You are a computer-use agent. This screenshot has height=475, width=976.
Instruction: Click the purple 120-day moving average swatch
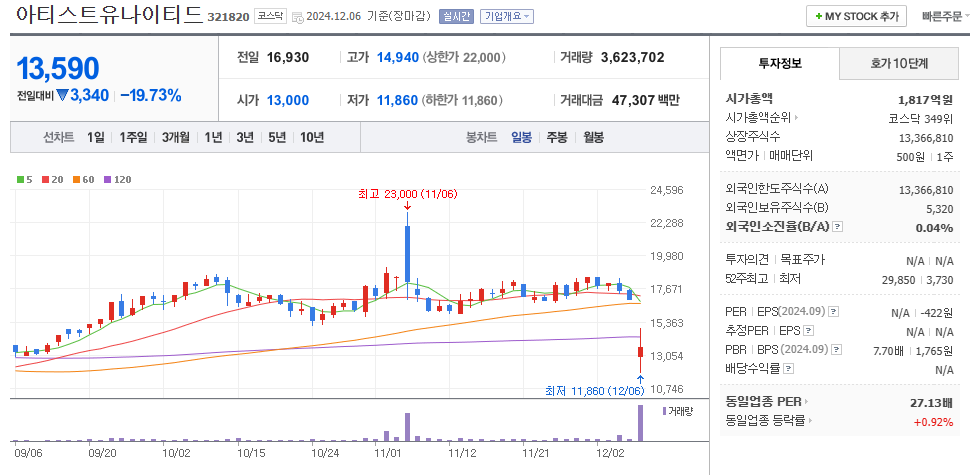click(x=108, y=180)
